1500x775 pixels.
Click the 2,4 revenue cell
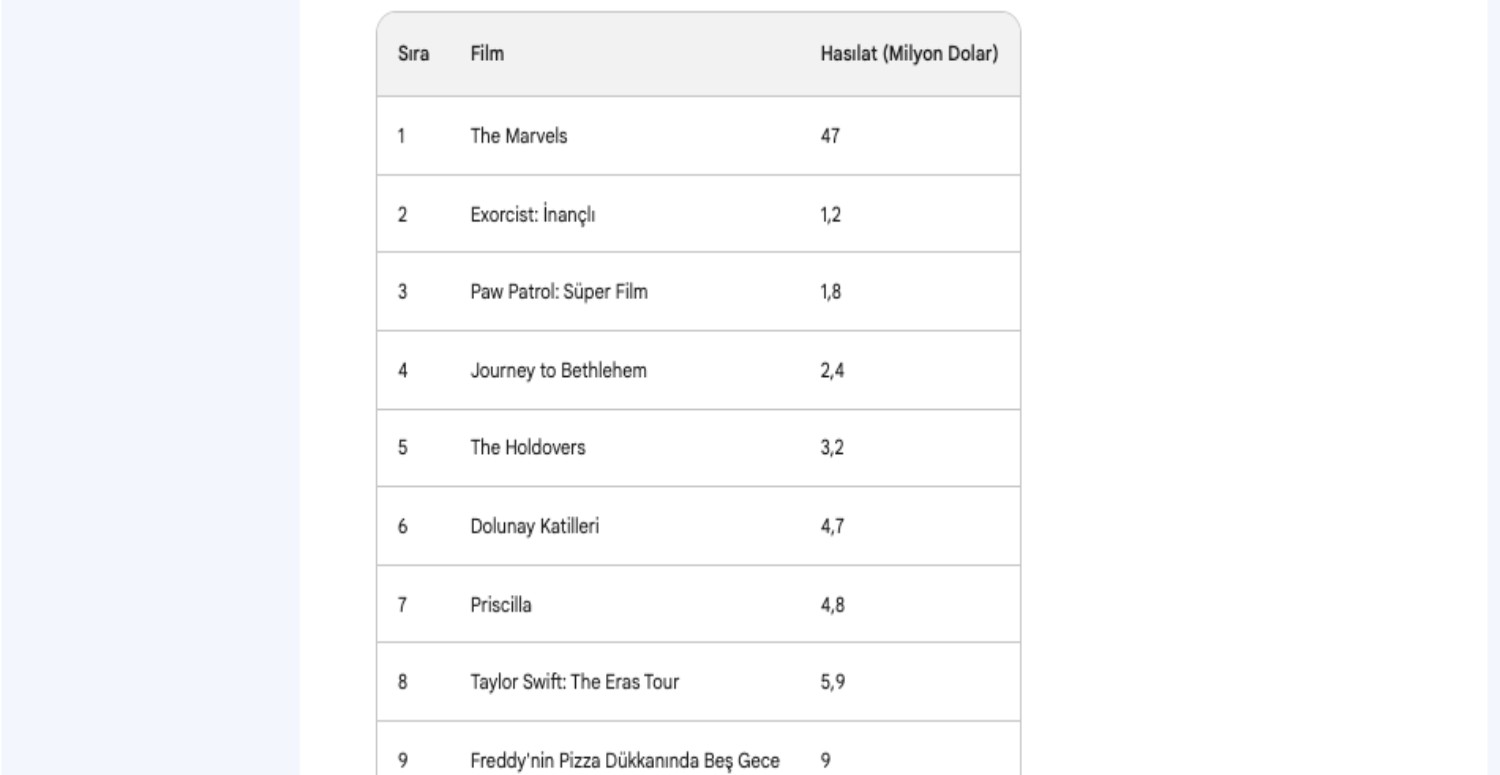[x=829, y=370]
